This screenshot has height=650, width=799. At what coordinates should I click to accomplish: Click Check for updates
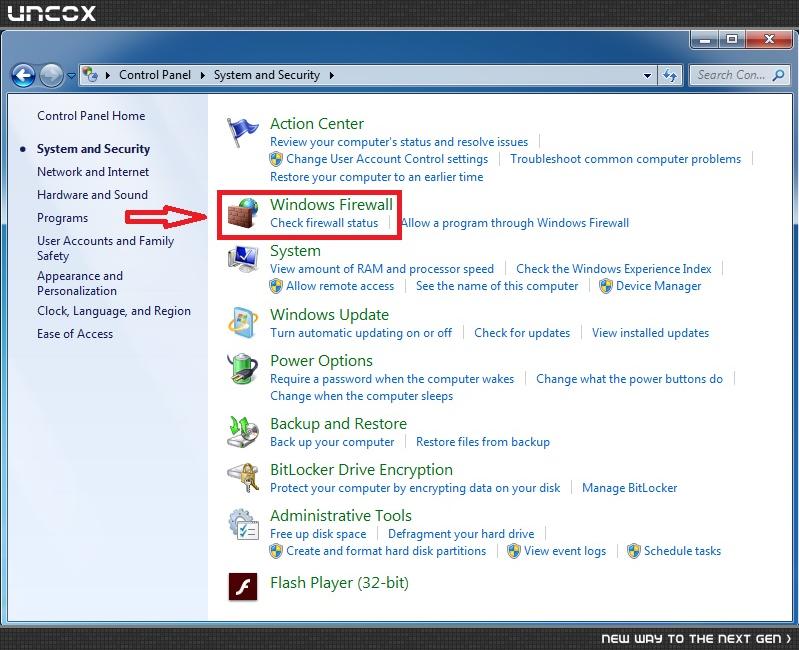(522, 333)
